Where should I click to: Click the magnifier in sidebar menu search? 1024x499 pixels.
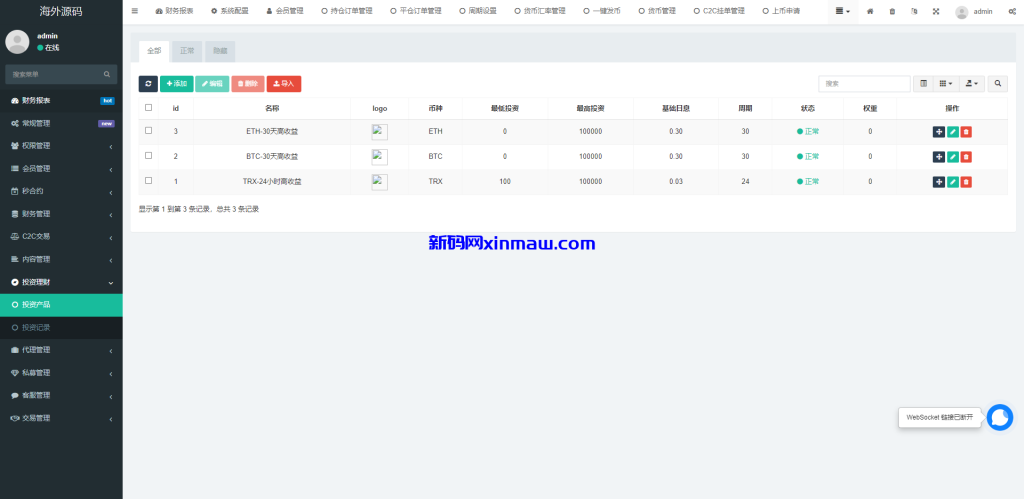click(x=107, y=74)
